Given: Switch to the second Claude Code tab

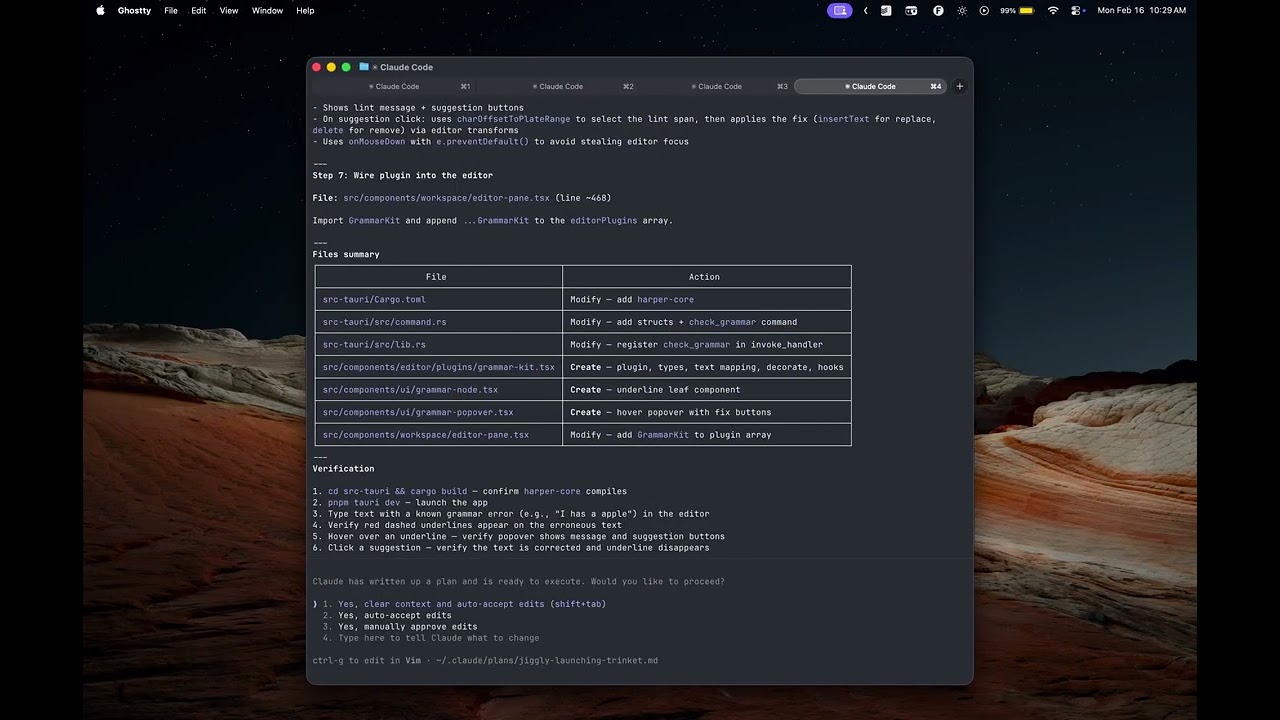Looking at the screenshot, I should click(x=557, y=86).
